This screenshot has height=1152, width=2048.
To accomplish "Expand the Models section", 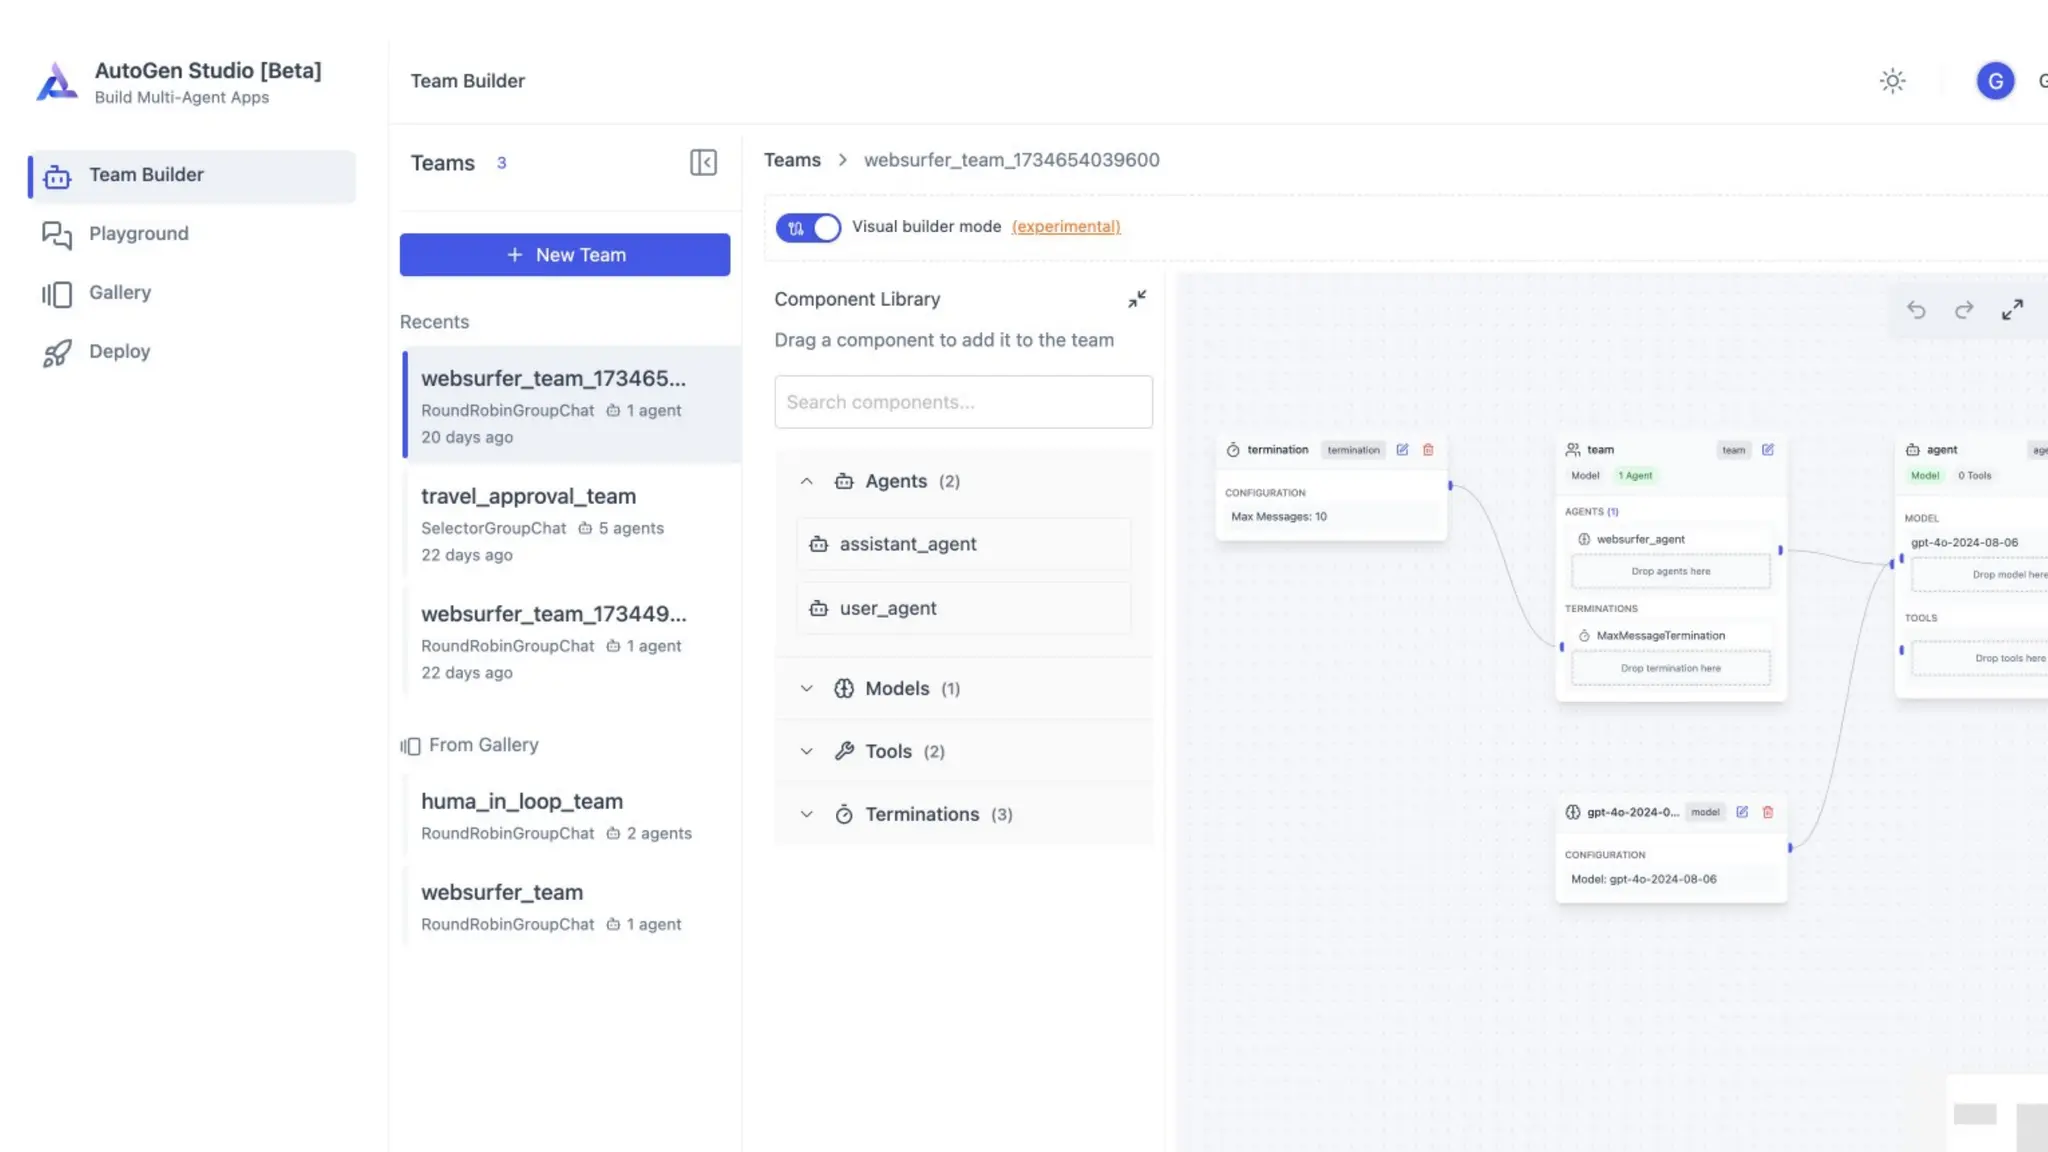I will [x=807, y=688].
